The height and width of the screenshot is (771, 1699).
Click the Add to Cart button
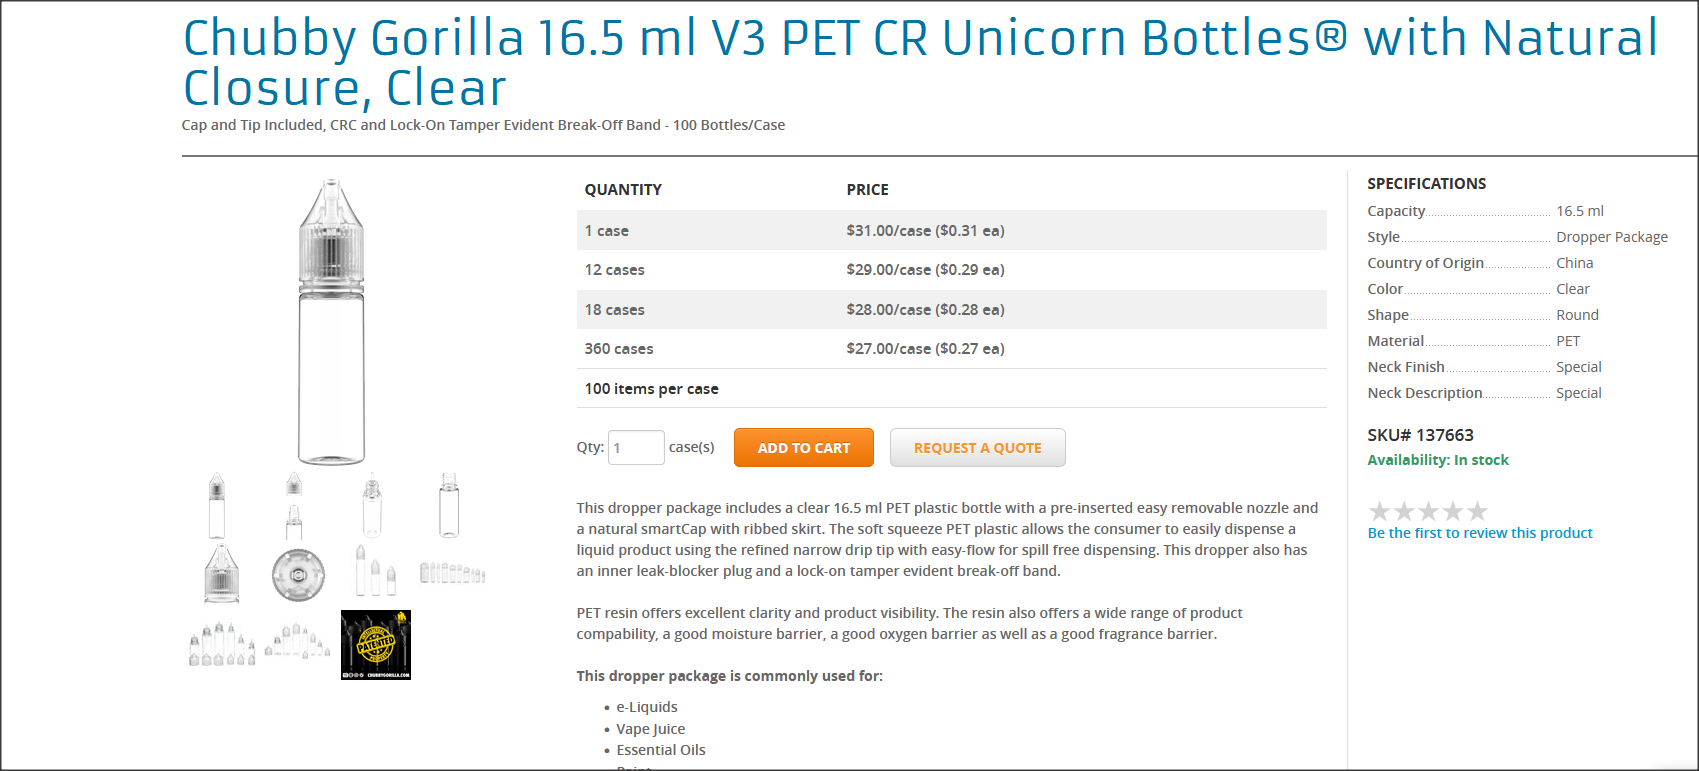[803, 448]
